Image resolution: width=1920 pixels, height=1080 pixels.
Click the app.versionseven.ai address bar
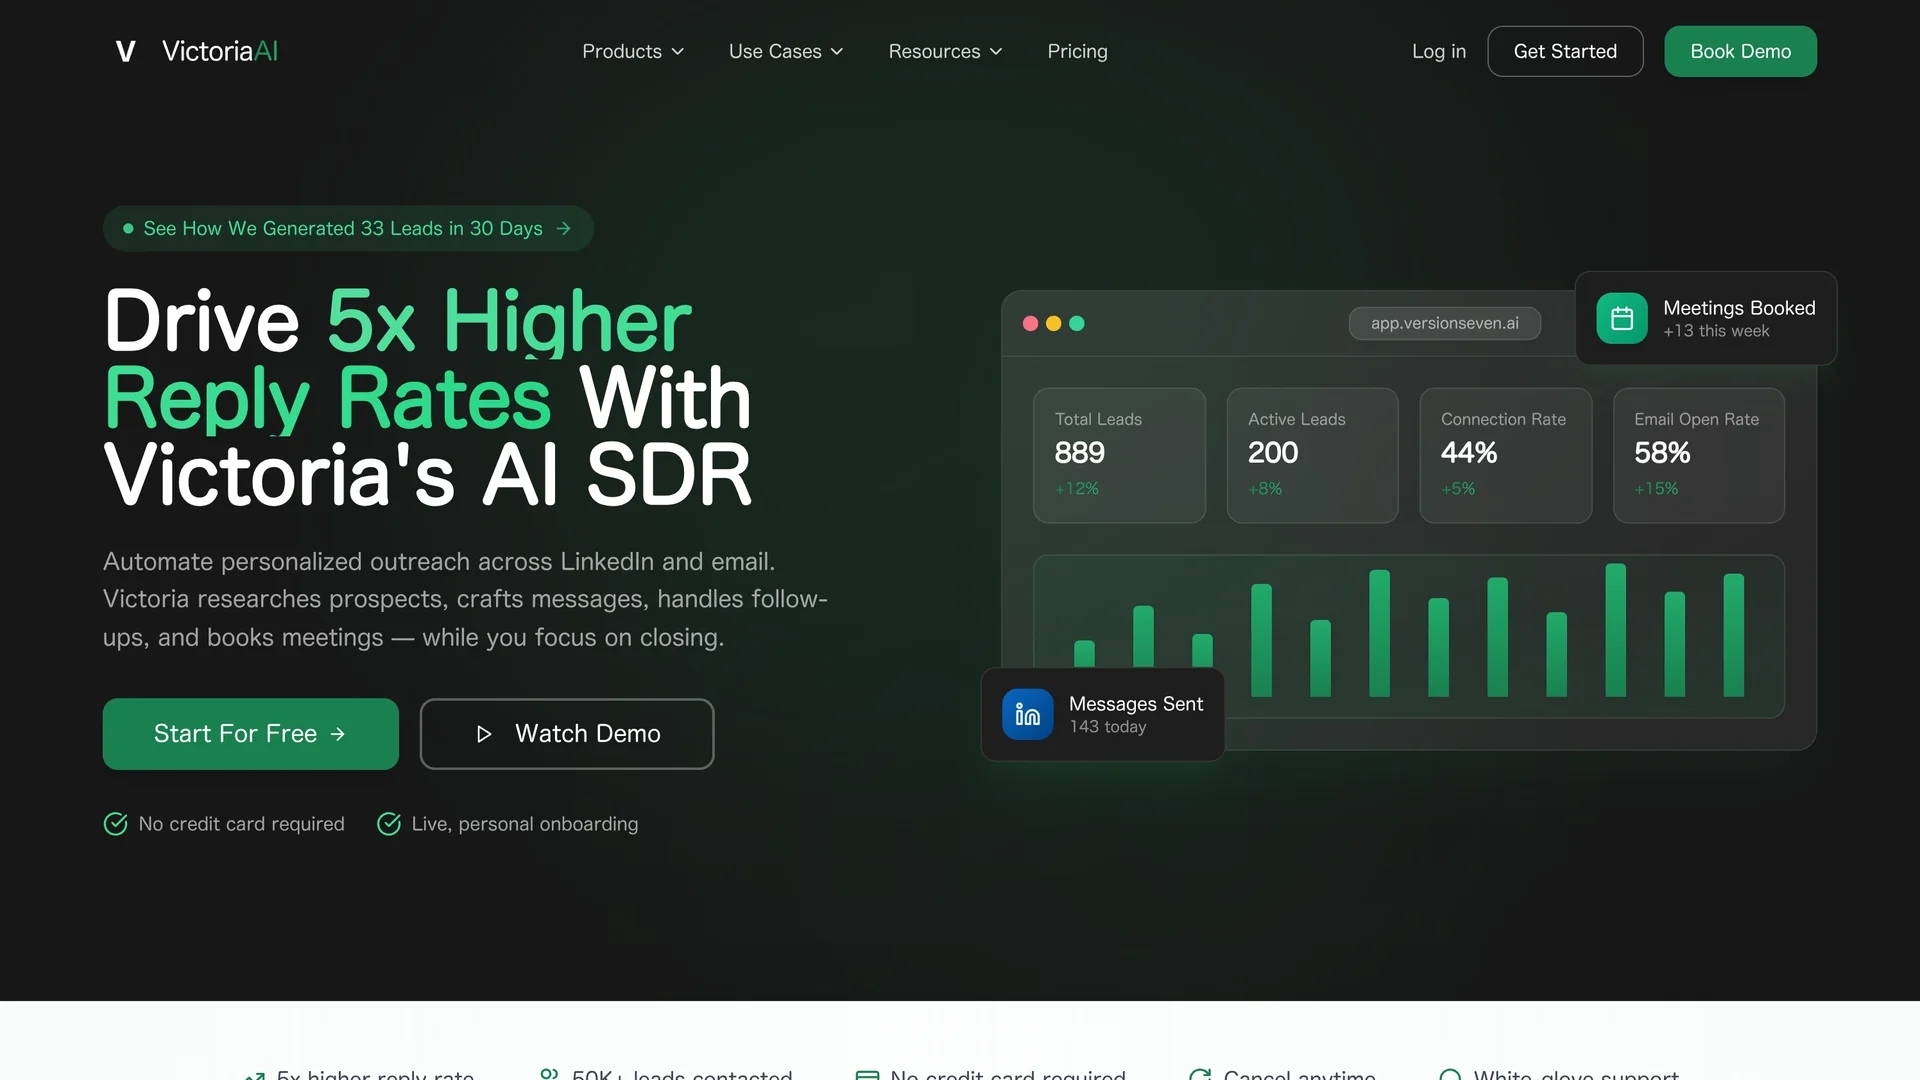tap(1444, 323)
